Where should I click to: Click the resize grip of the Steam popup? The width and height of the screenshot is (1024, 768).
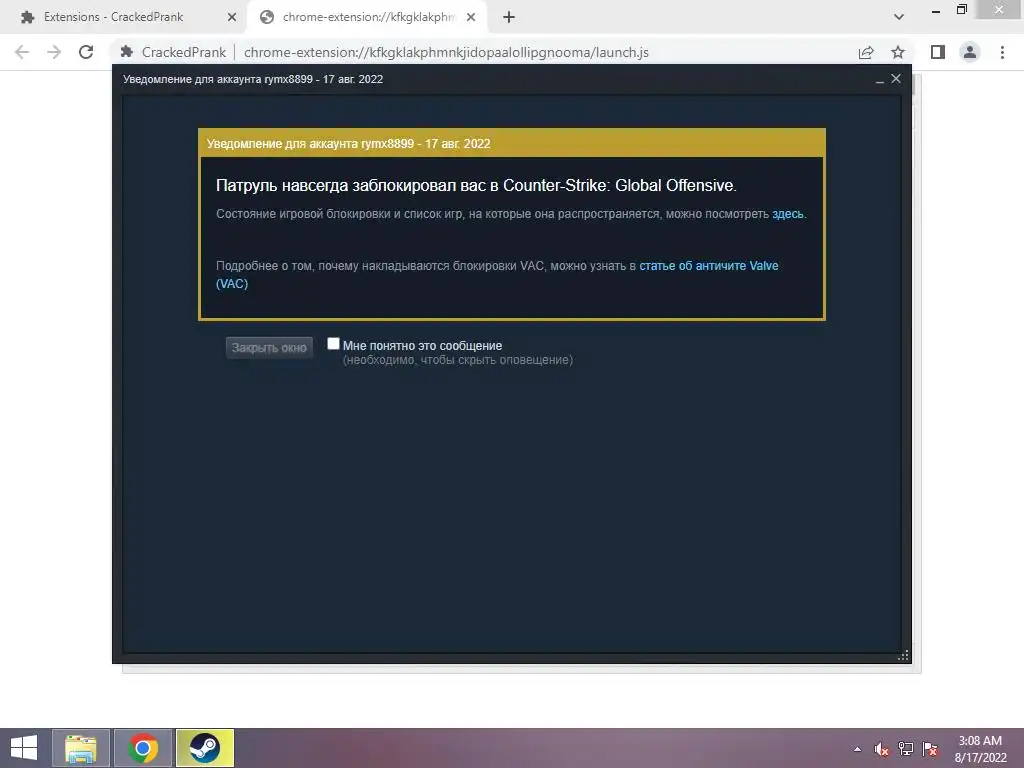point(903,656)
